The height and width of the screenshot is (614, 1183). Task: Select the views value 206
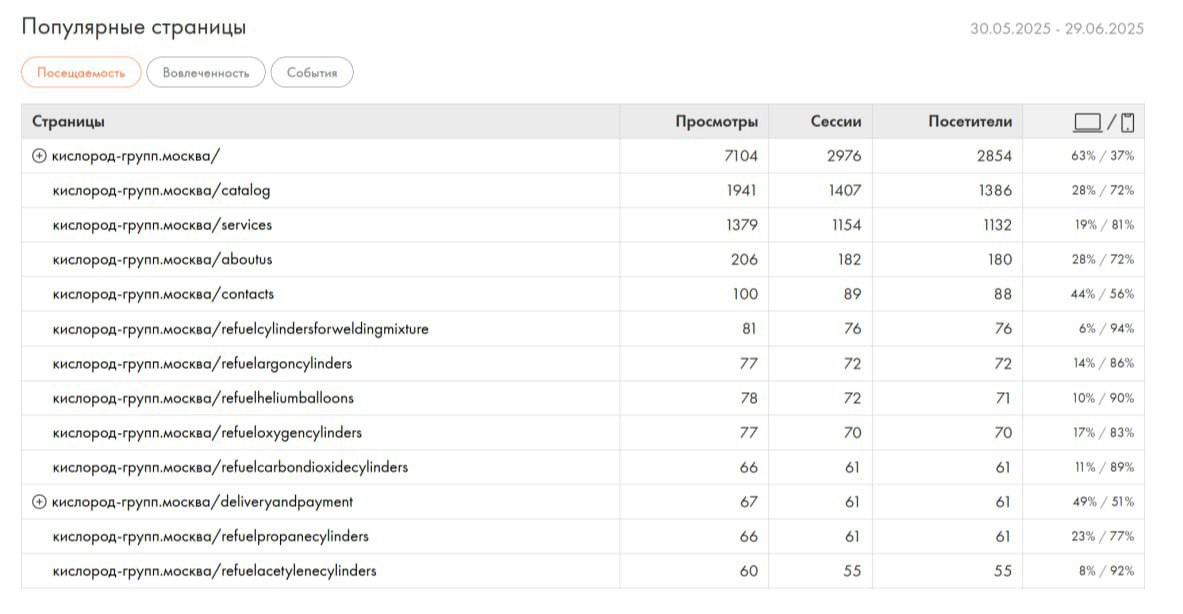(744, 260)
